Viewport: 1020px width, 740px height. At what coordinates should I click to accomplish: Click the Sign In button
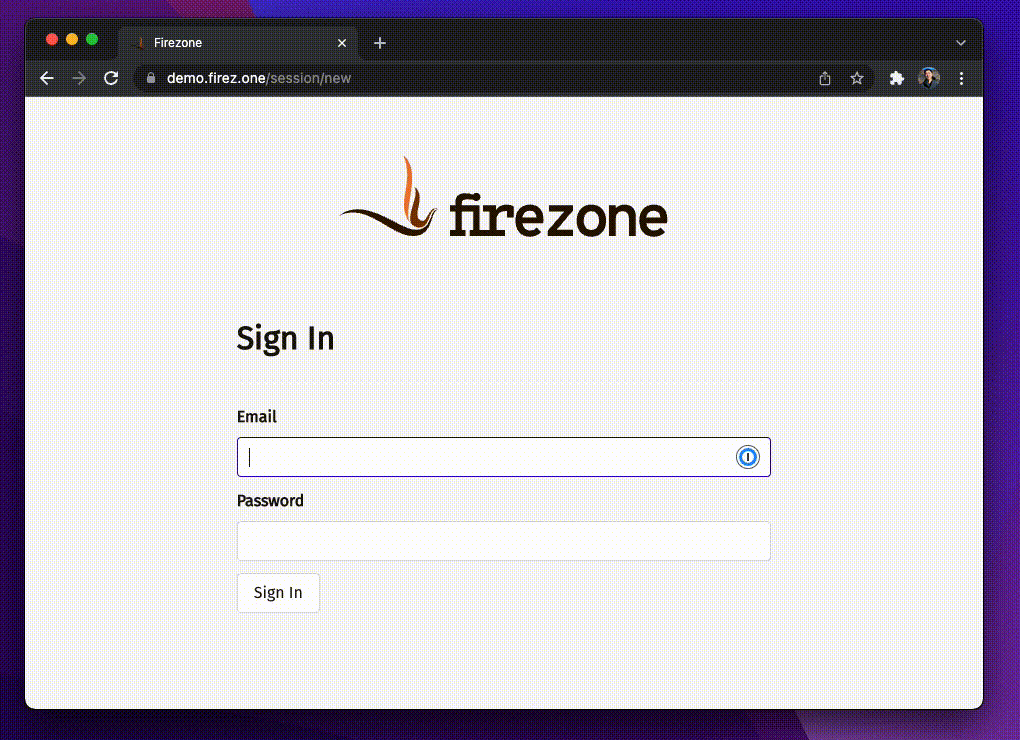pos(278,592)
